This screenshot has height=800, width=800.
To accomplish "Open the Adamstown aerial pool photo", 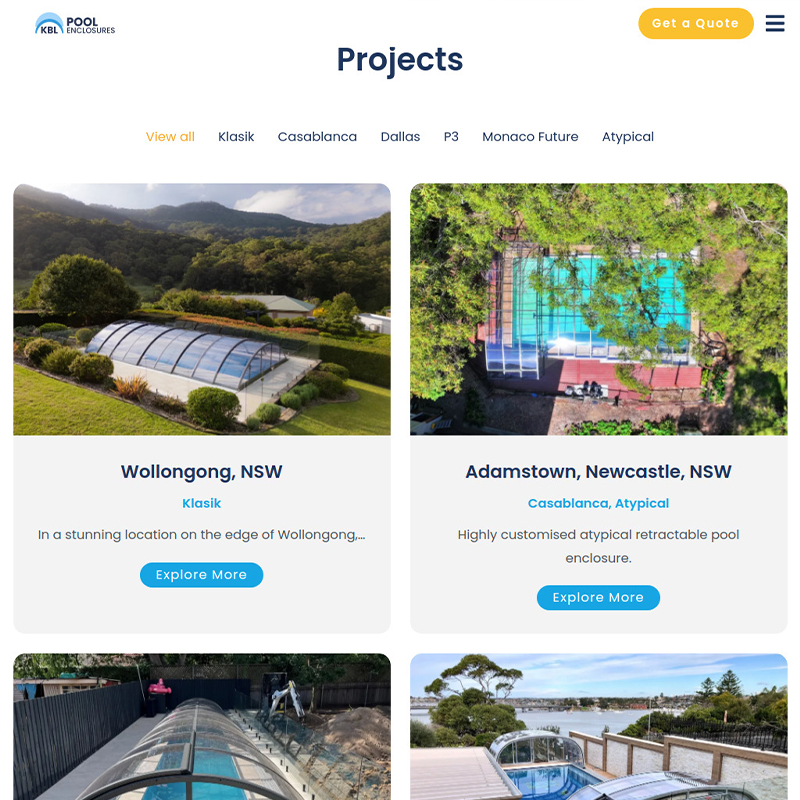I will pyautogui.click(x=598, y=309).
